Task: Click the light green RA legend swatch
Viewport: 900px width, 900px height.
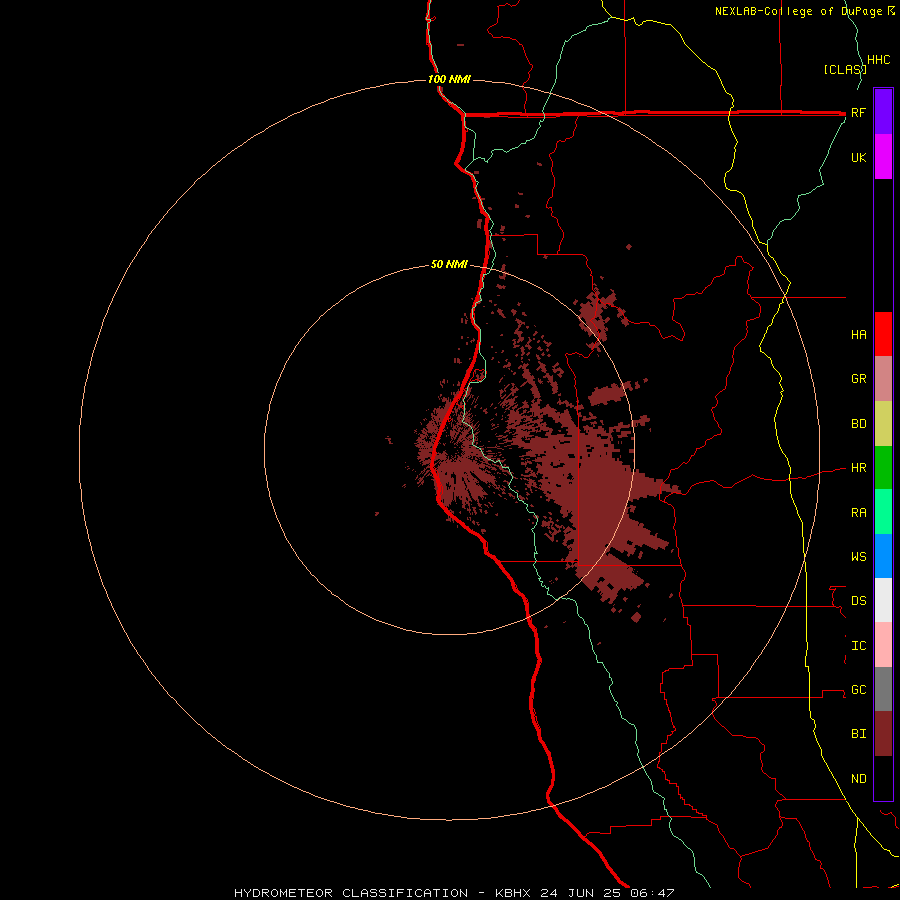Action: (x=883, y=511)
